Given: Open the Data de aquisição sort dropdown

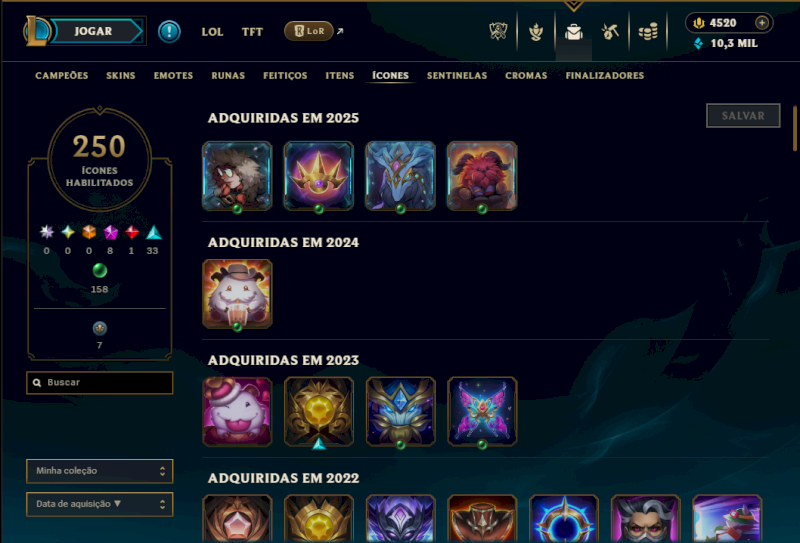Looking at the screenshot, I should tap(99, 504).
